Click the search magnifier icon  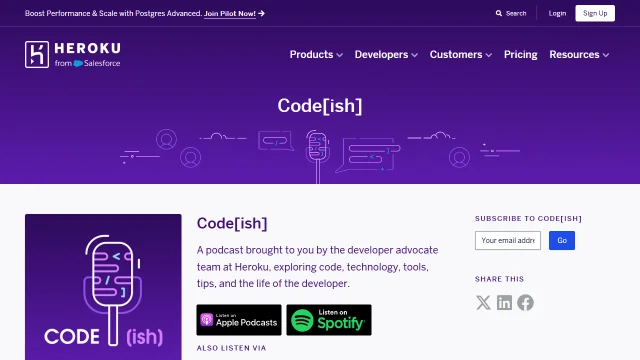tap(499, 13)
